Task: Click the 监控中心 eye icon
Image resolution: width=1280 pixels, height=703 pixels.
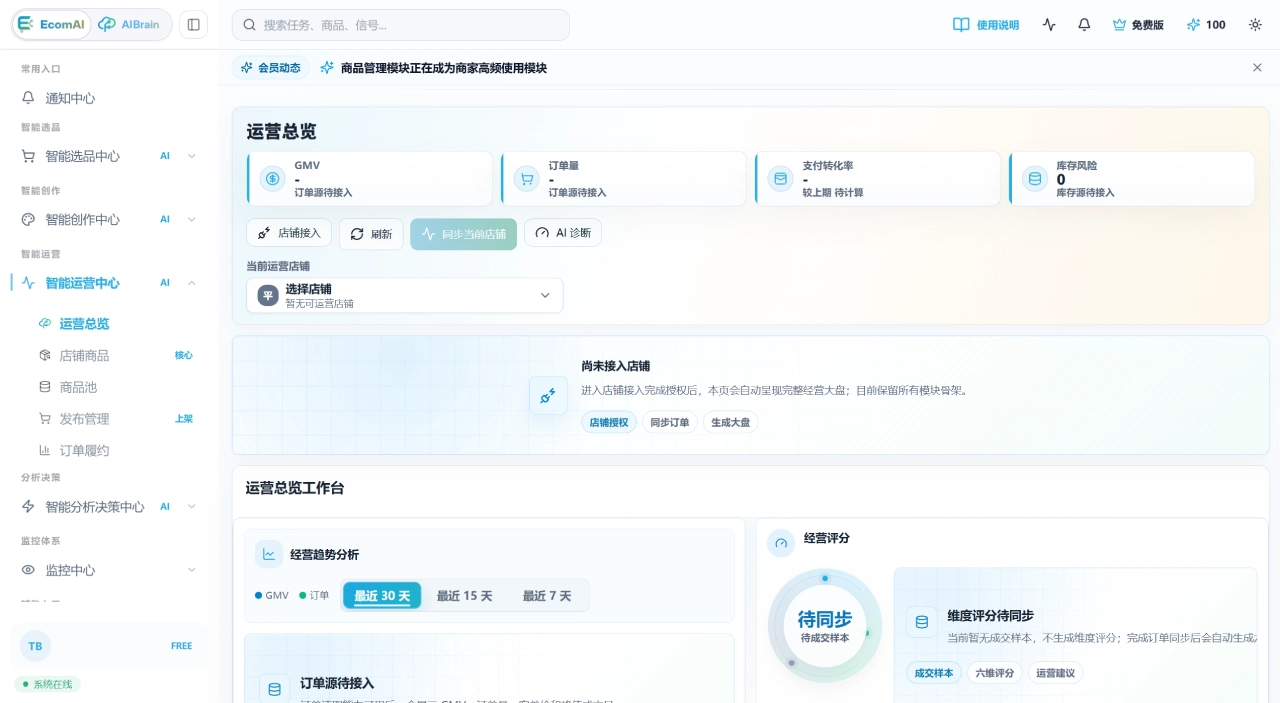Action: point(28,570)
